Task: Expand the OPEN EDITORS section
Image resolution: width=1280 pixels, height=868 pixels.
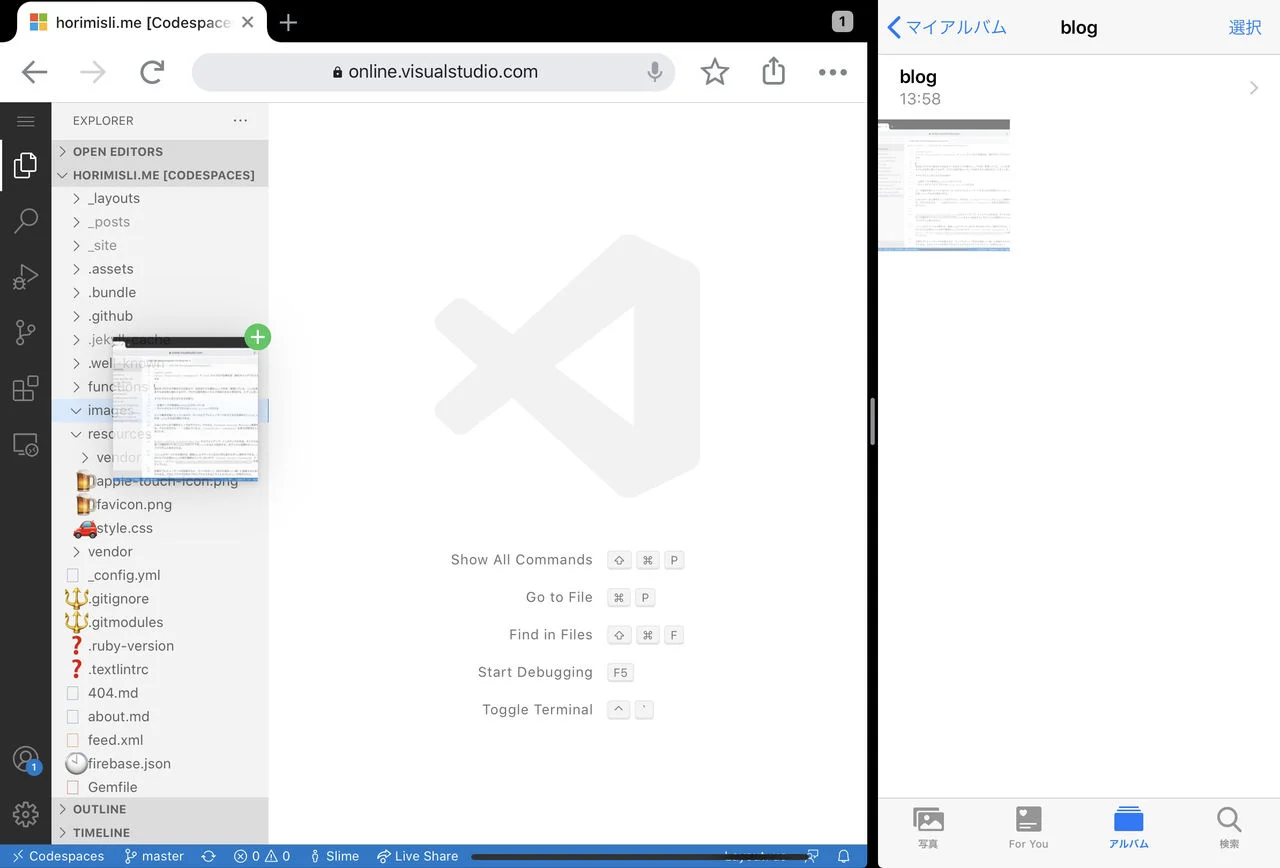Action: [160, 152]
